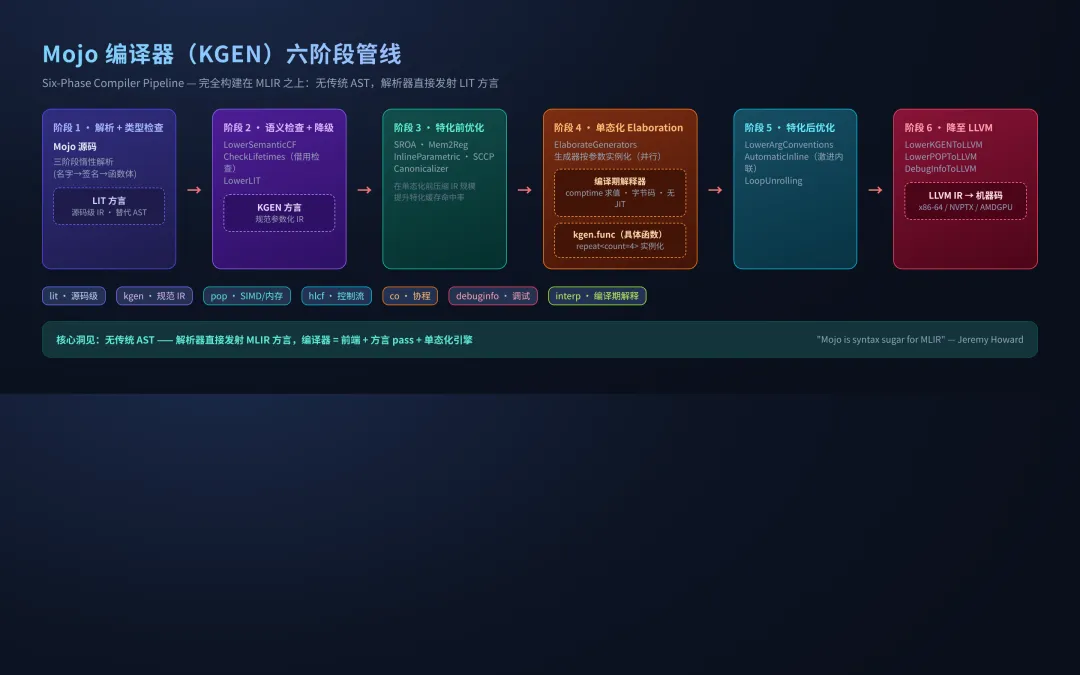Click the '(名字→签名→函数体)' text line
1080x675 pixels.
click(x=95, y=174)
